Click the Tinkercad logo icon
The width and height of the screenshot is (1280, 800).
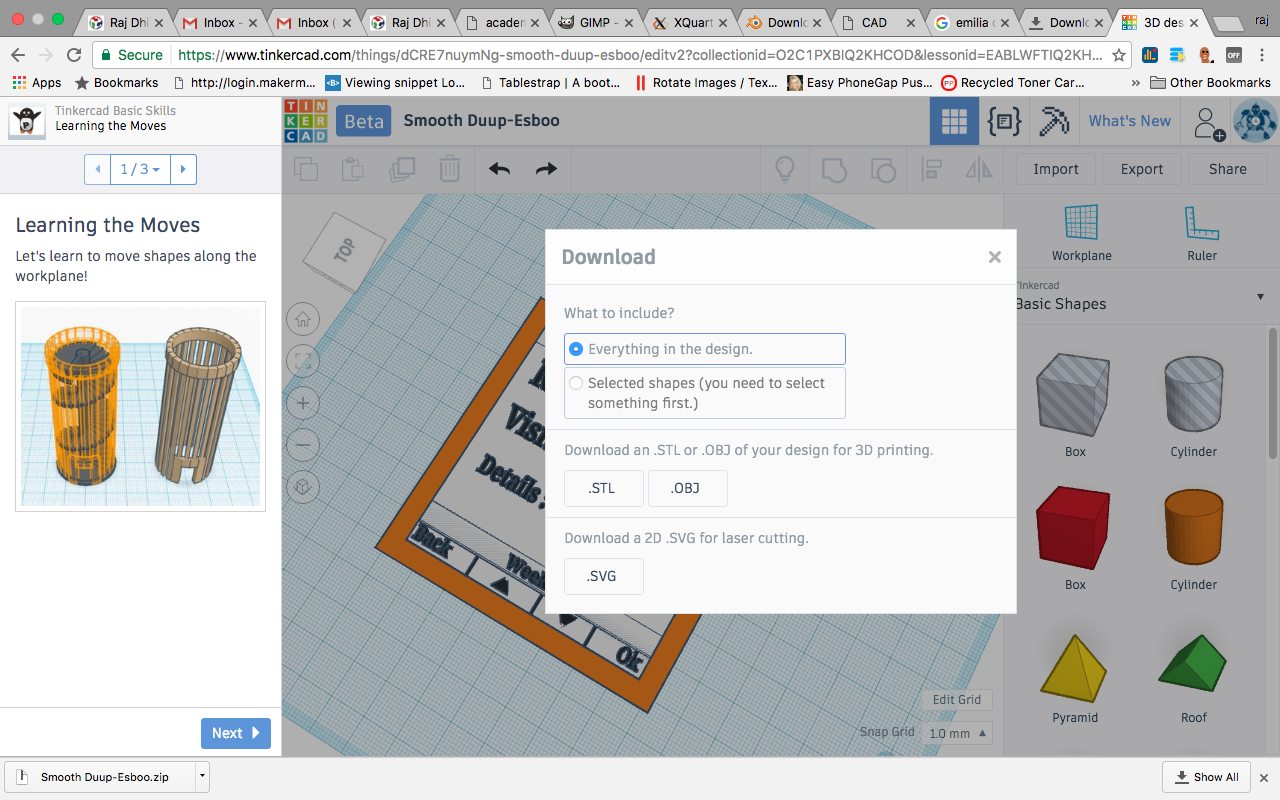pyautogui.click(x=306, y=121)
